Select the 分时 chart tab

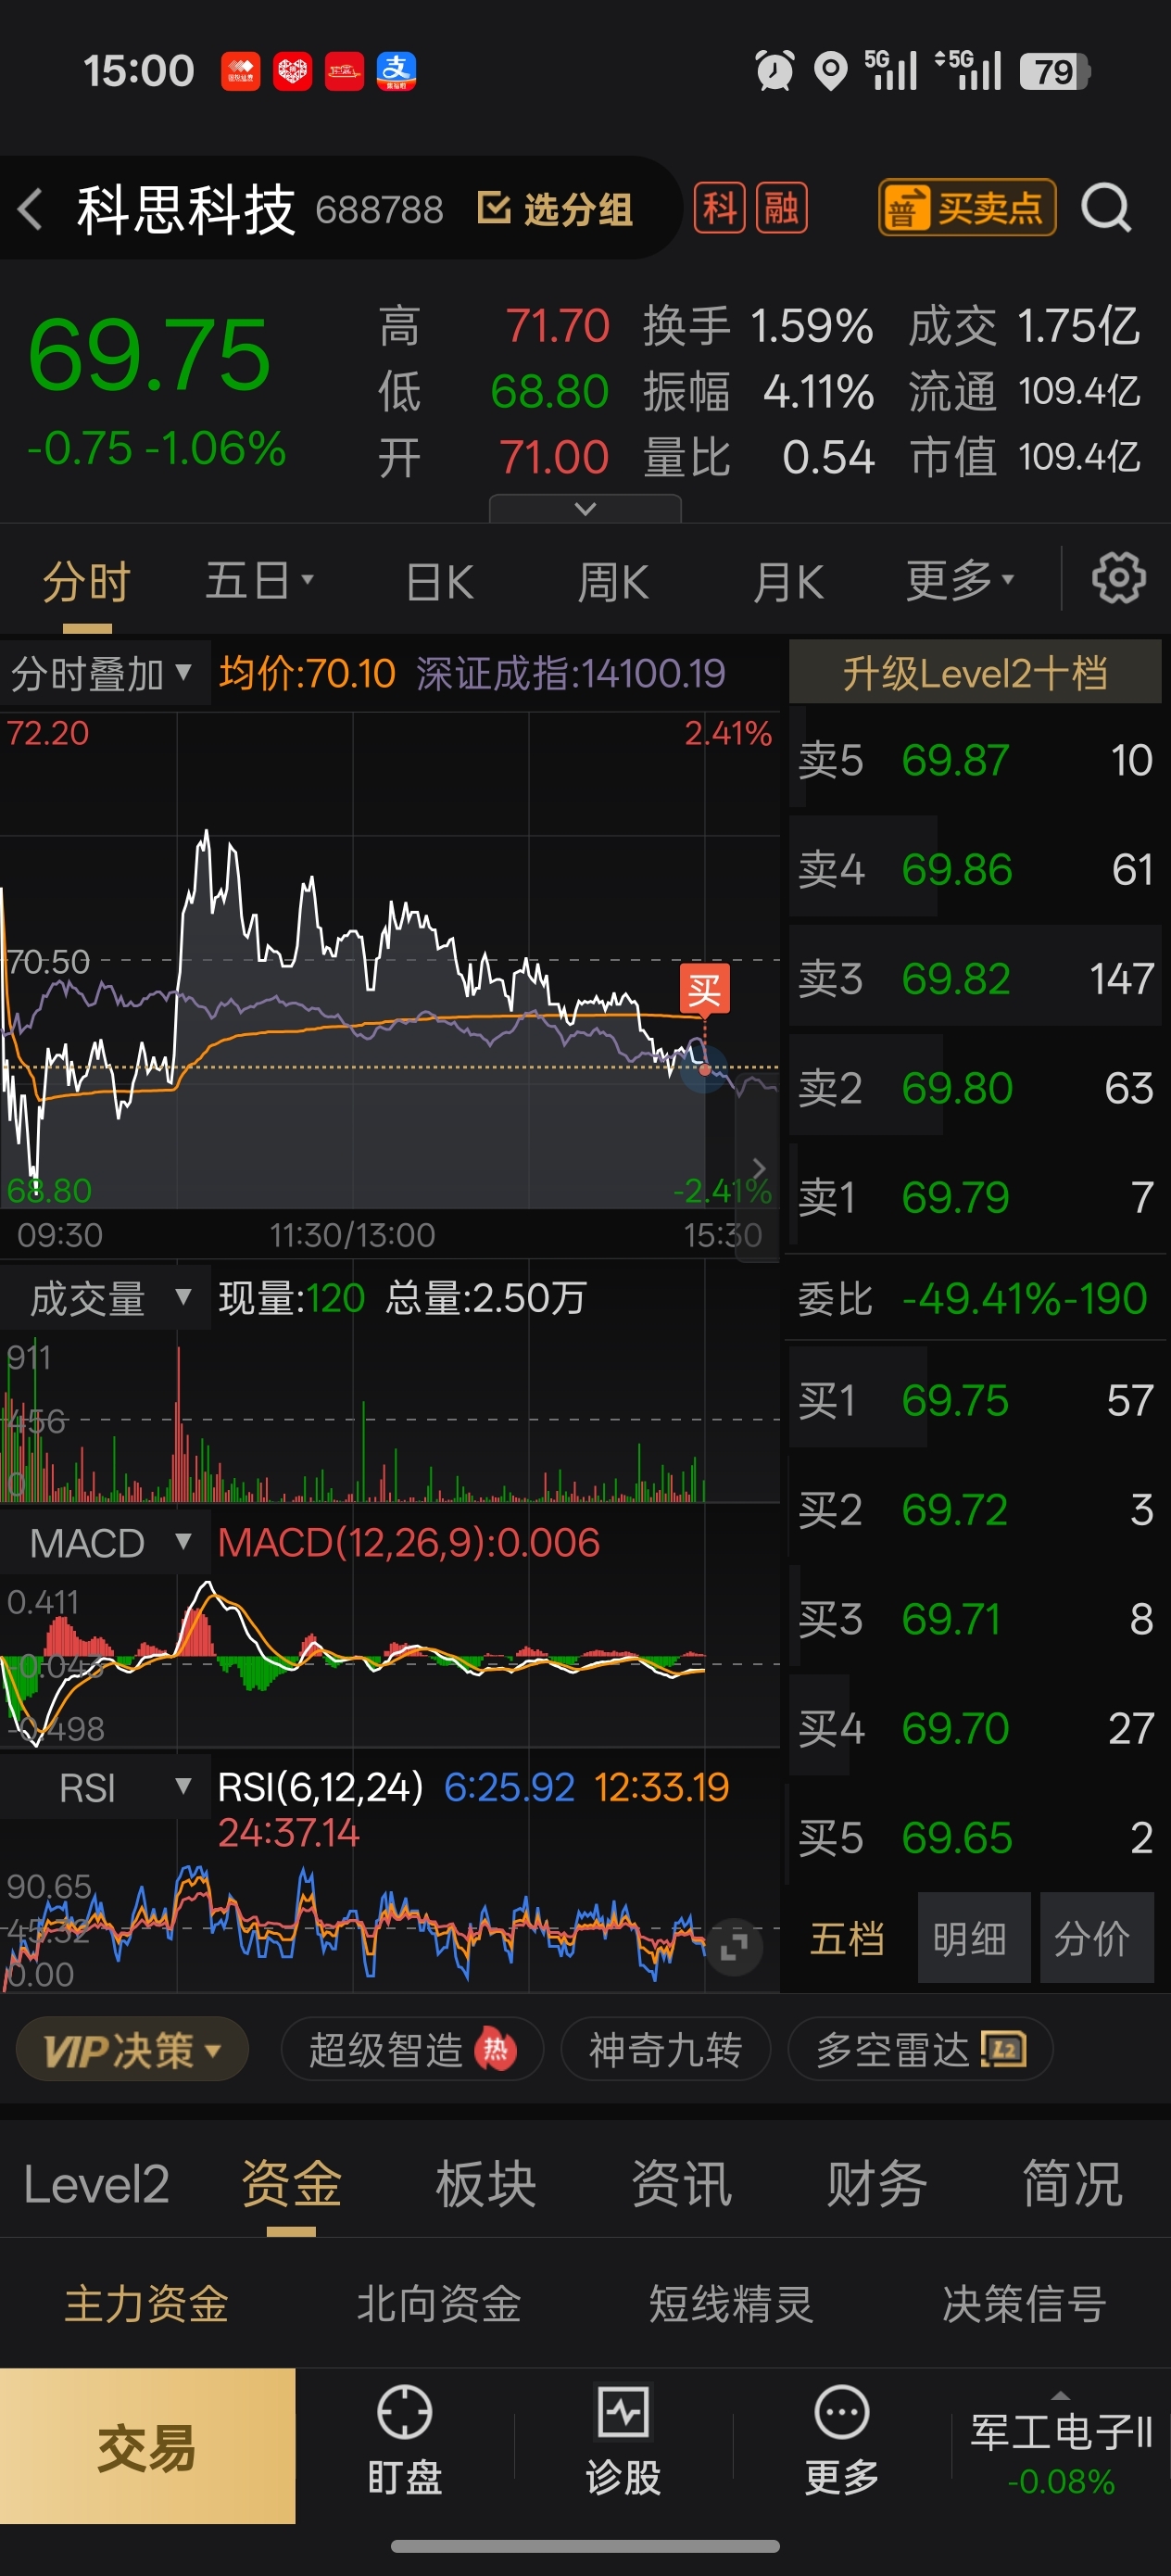click(87, 581)
